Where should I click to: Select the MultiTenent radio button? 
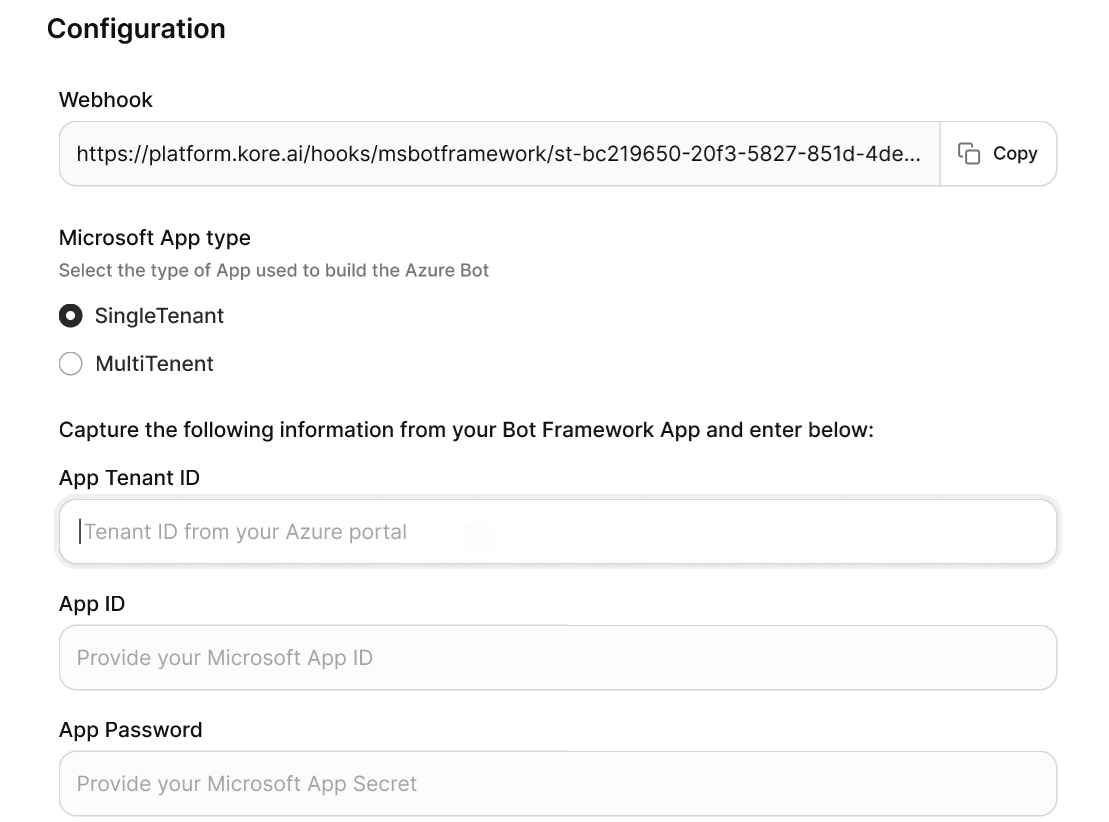pos(71,364)
